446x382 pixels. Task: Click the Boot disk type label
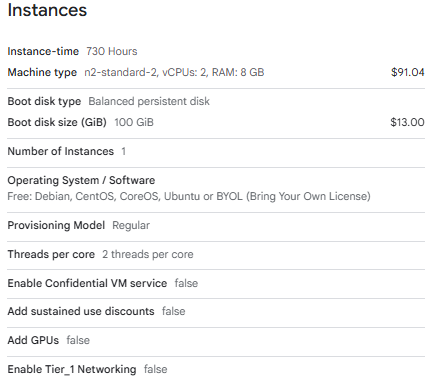coord(44,101)
